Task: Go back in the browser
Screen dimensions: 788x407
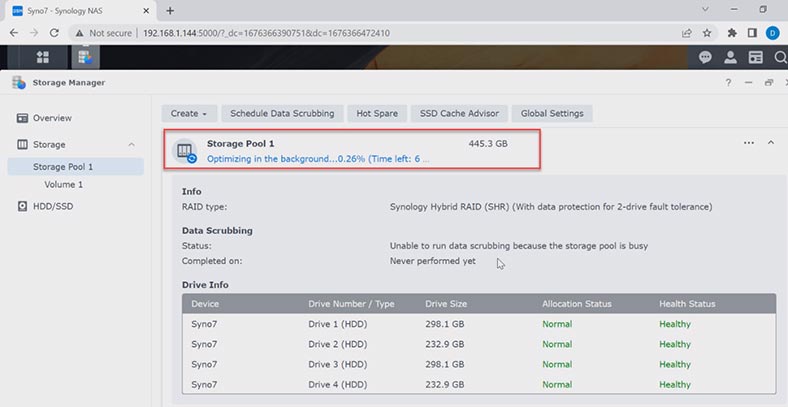Action: coord(14,33)
